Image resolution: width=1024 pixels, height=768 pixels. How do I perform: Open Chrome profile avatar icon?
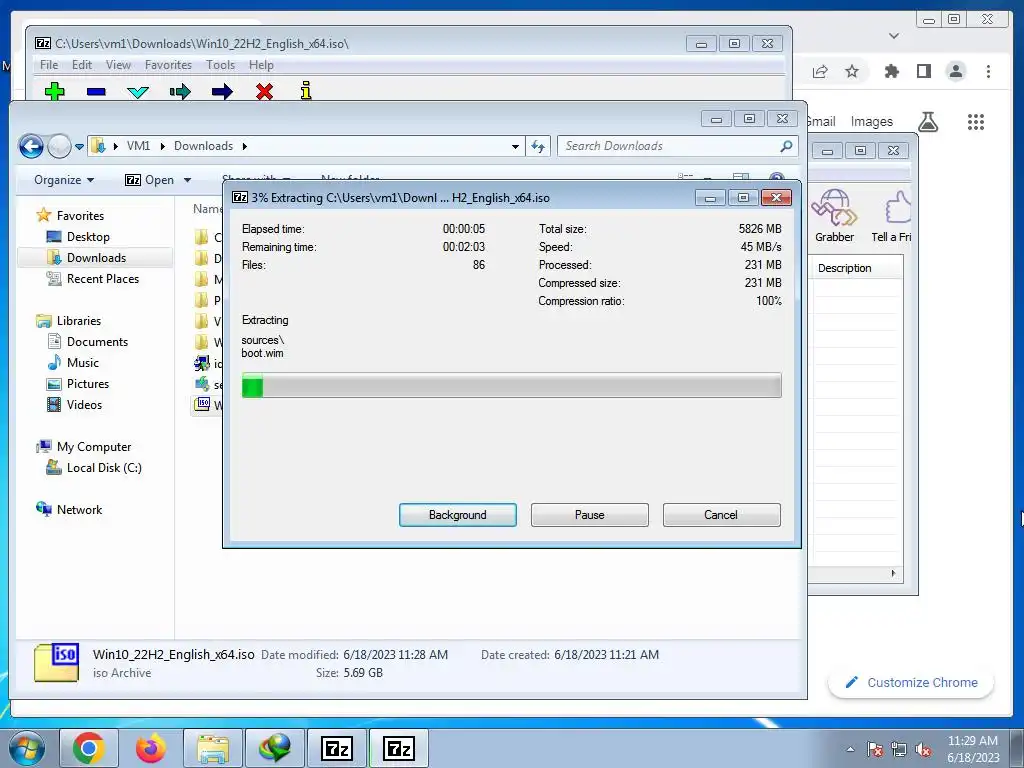[x=955, y=71]
